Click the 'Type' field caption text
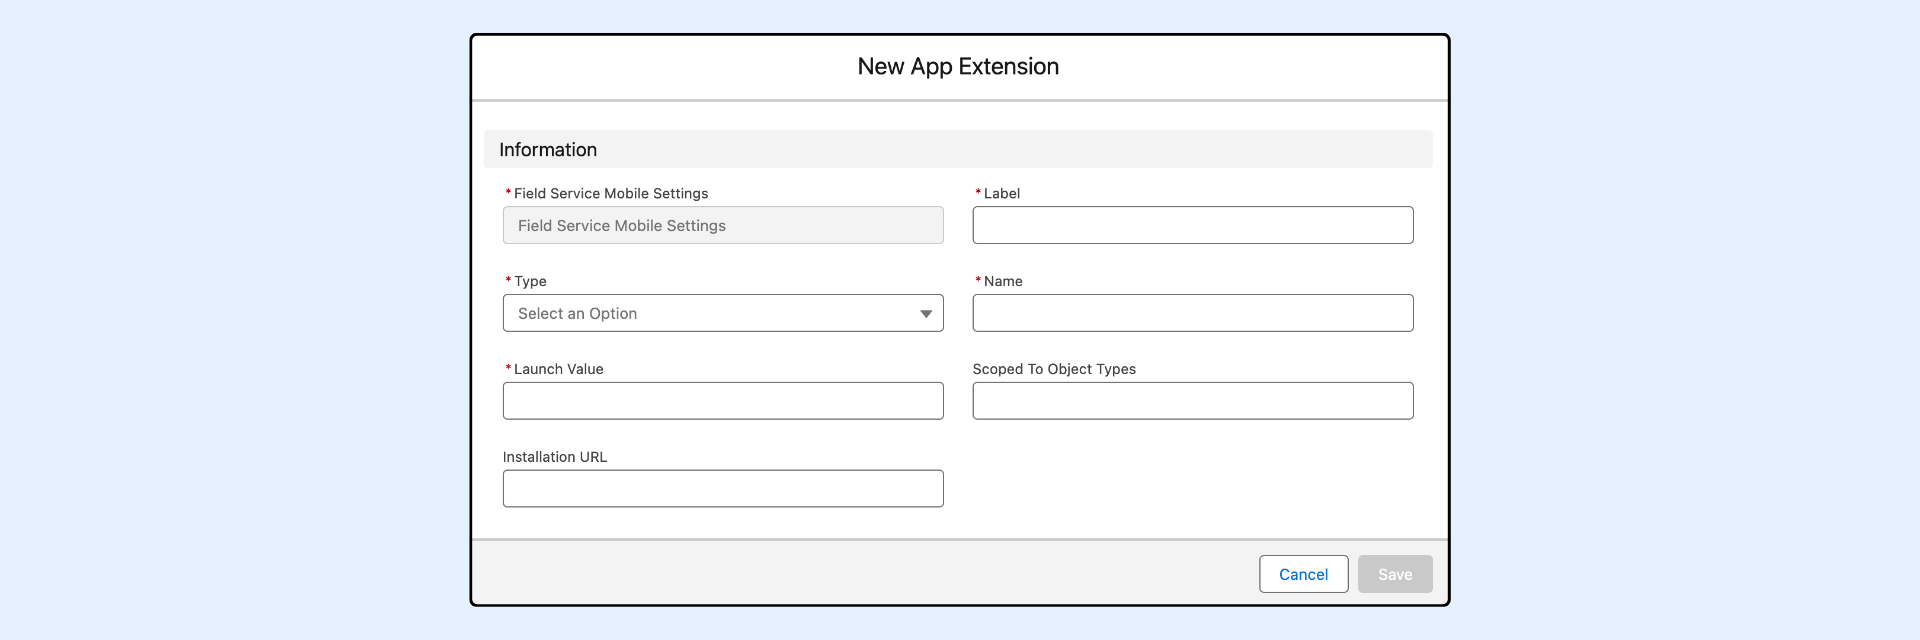 coord(530,282)
